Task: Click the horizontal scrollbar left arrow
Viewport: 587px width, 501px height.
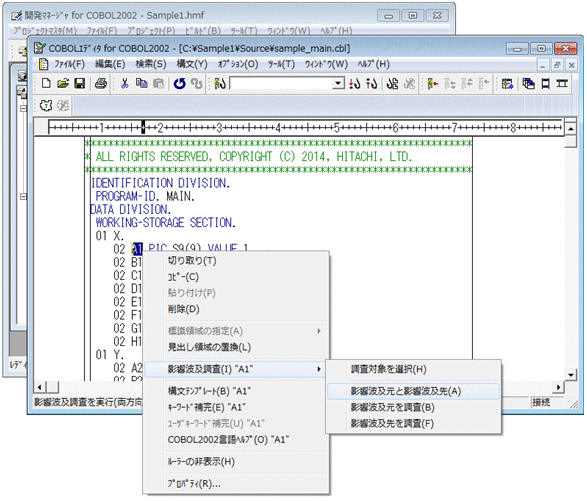Action: click(x=40, y=387)
